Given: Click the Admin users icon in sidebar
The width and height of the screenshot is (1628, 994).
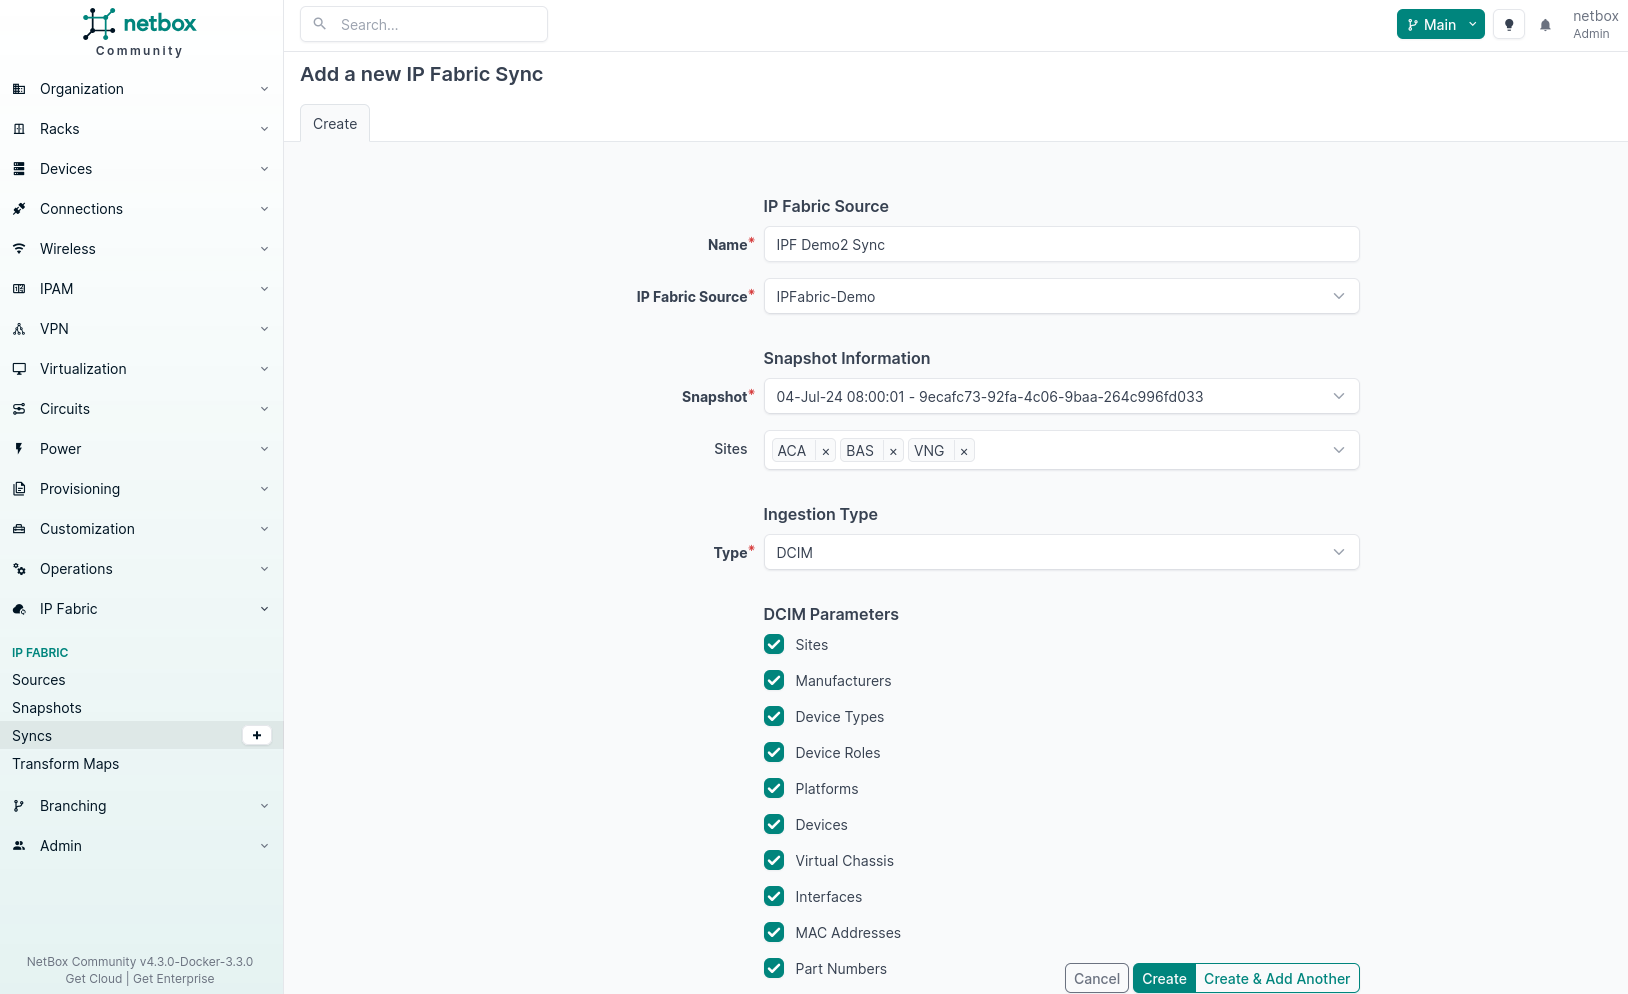Looking at the screenshot, I should coord(19,846).
